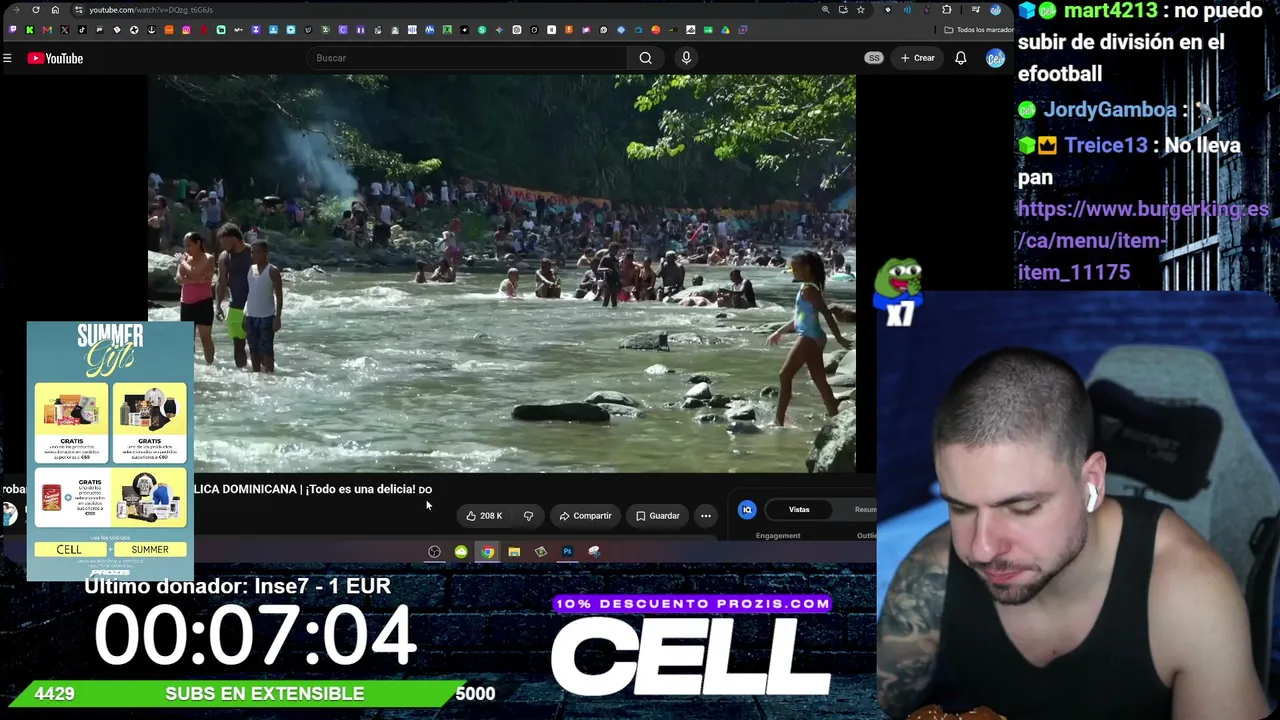Click the video title ending 'Todo es una delicia!'
The image size is (1280, 720).
point(312,489)
